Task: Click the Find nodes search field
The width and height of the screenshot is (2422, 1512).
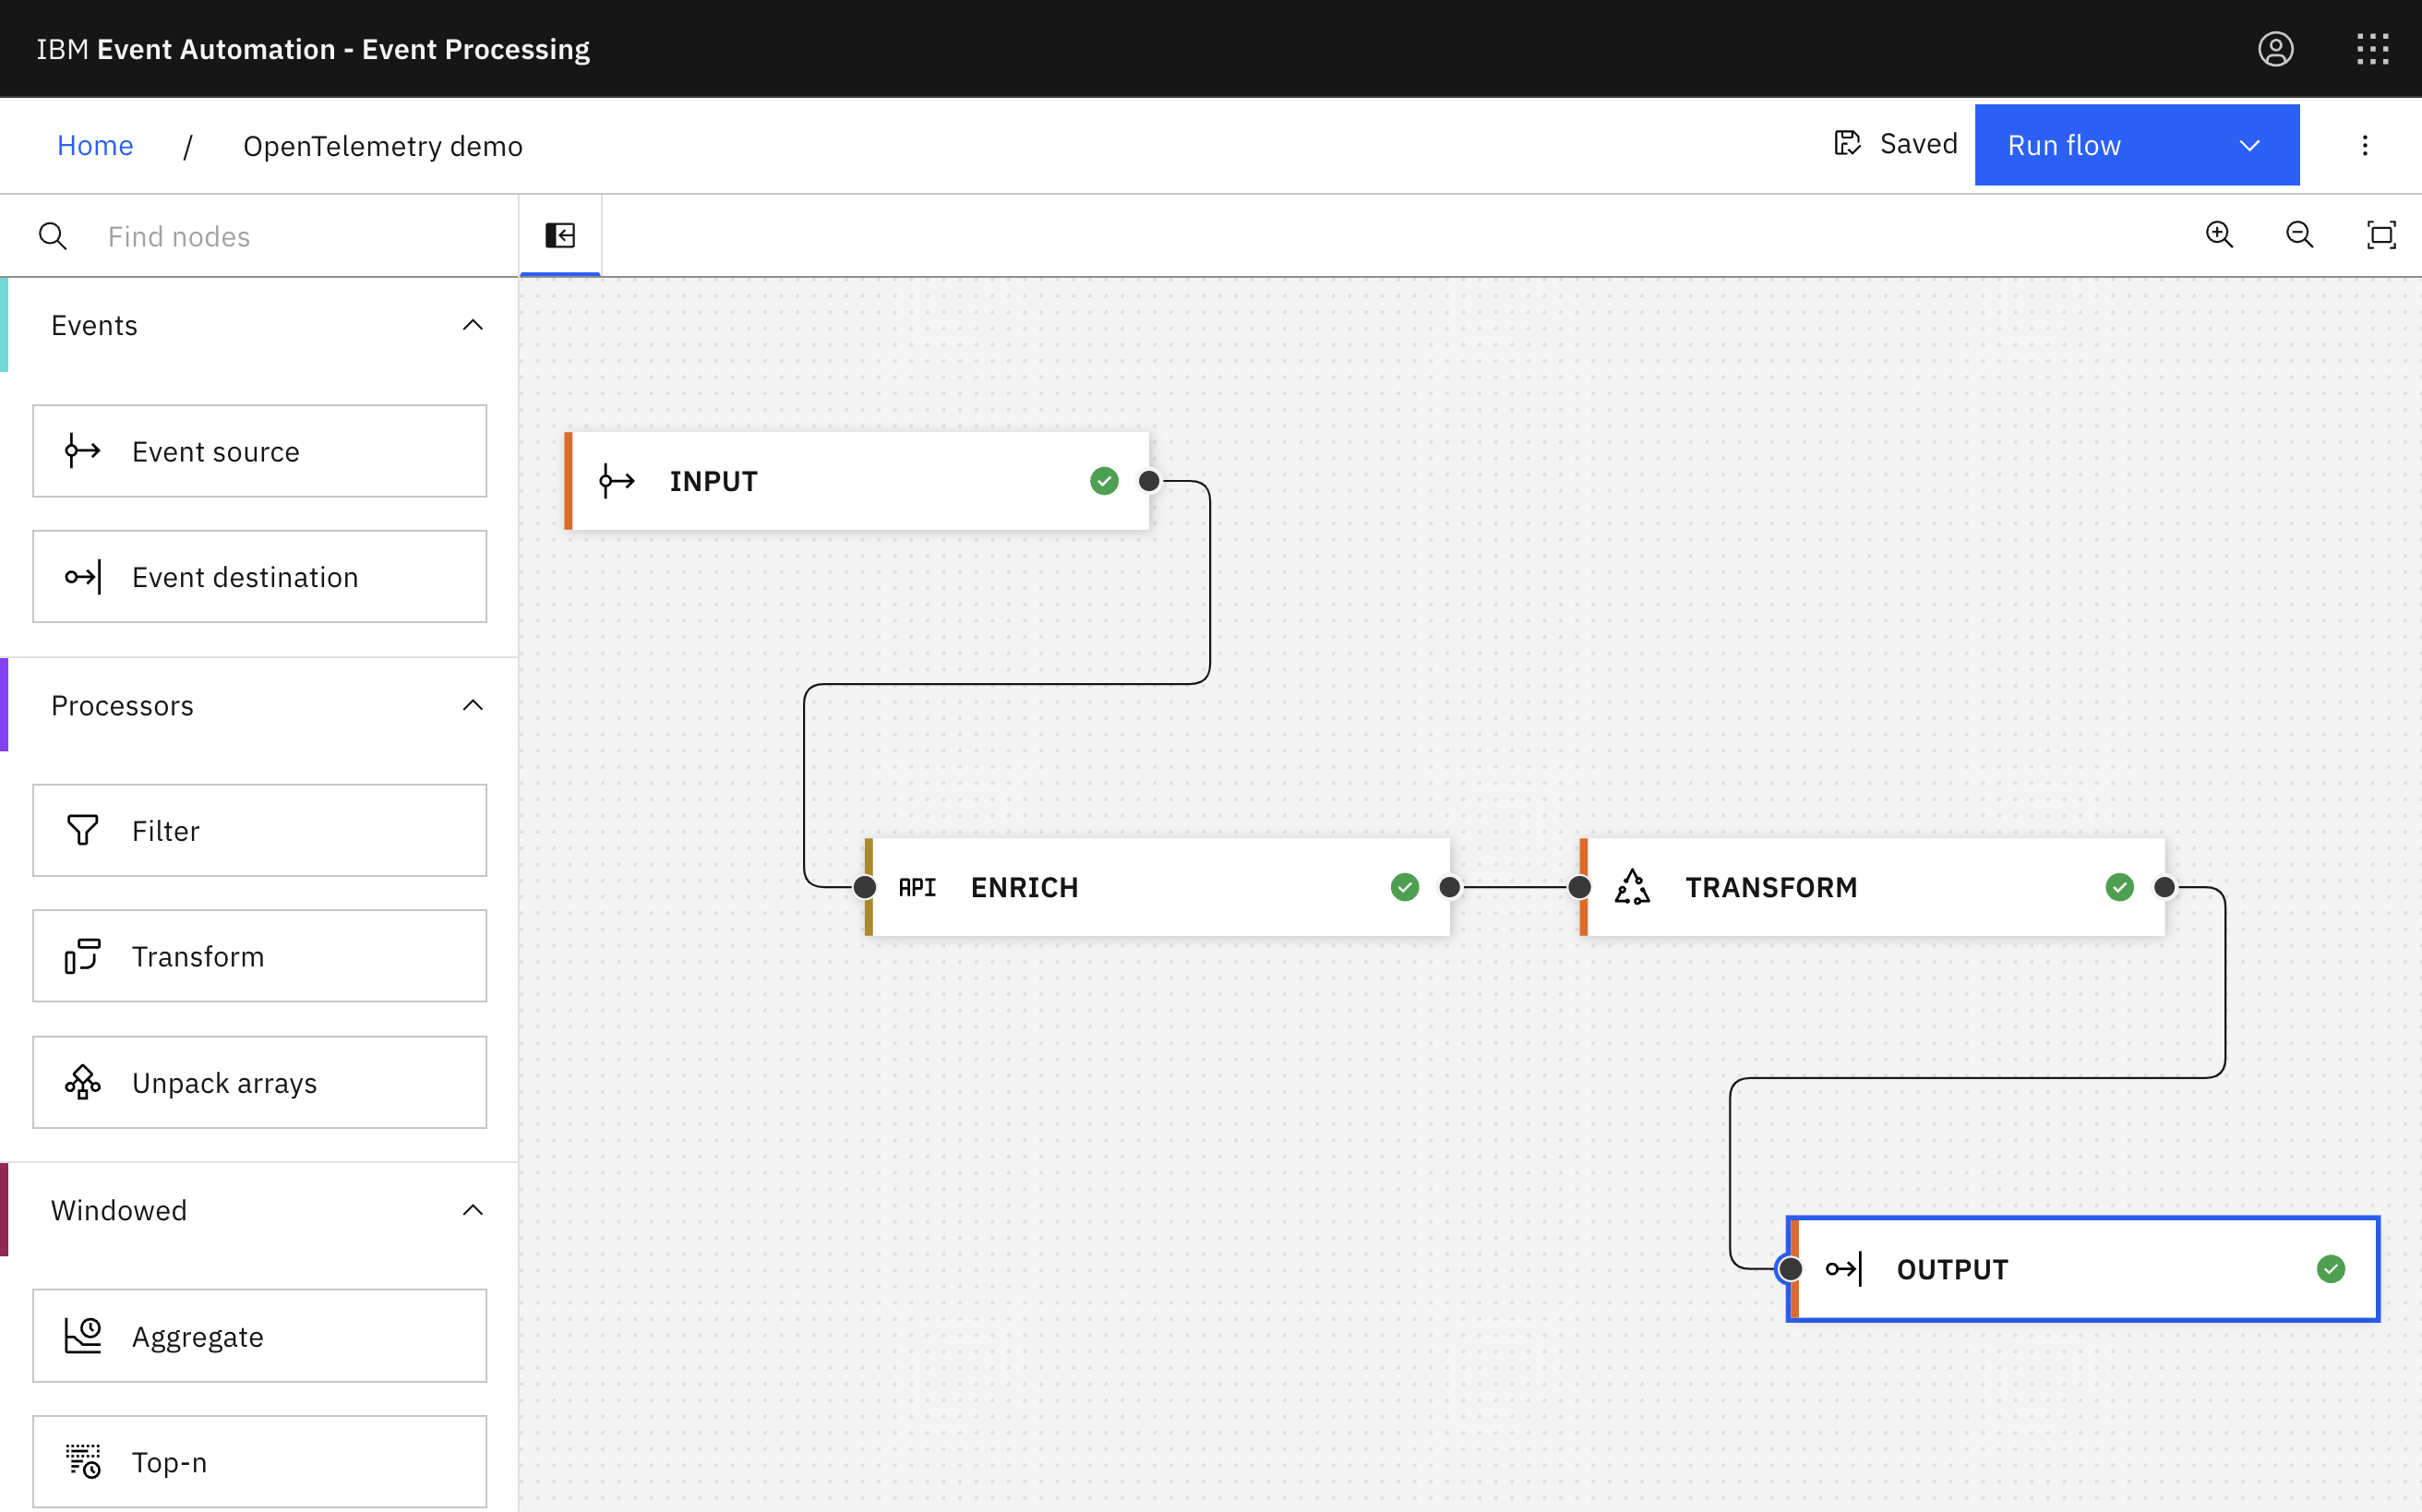Action: tap(300, 237)
